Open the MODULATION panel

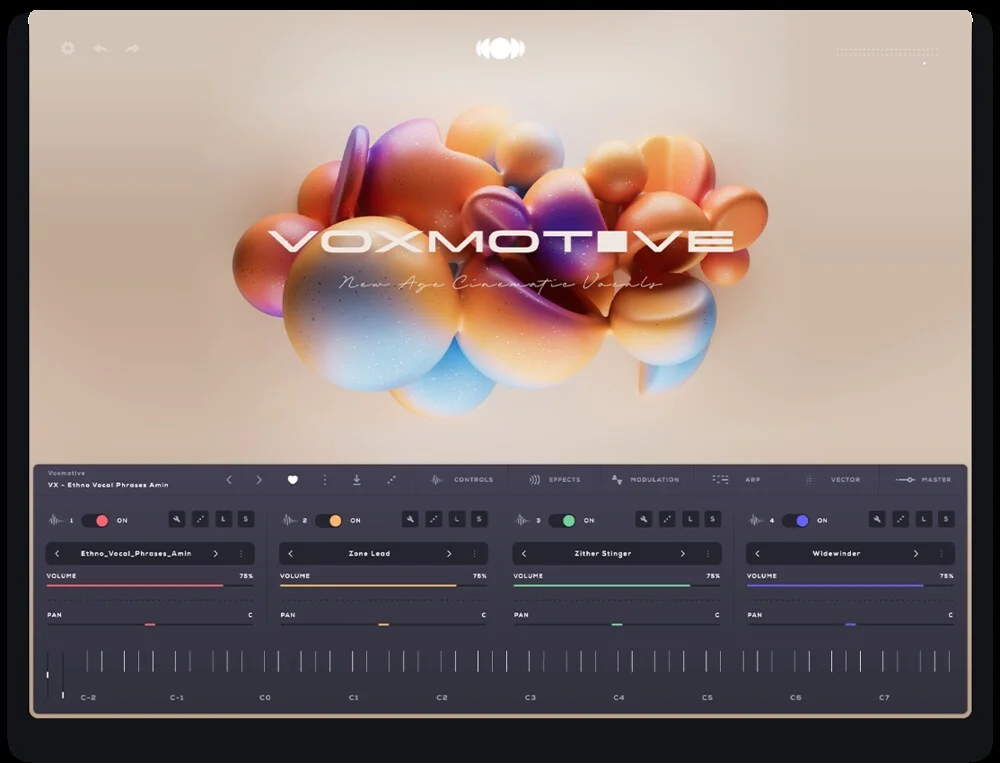(653, 479)
